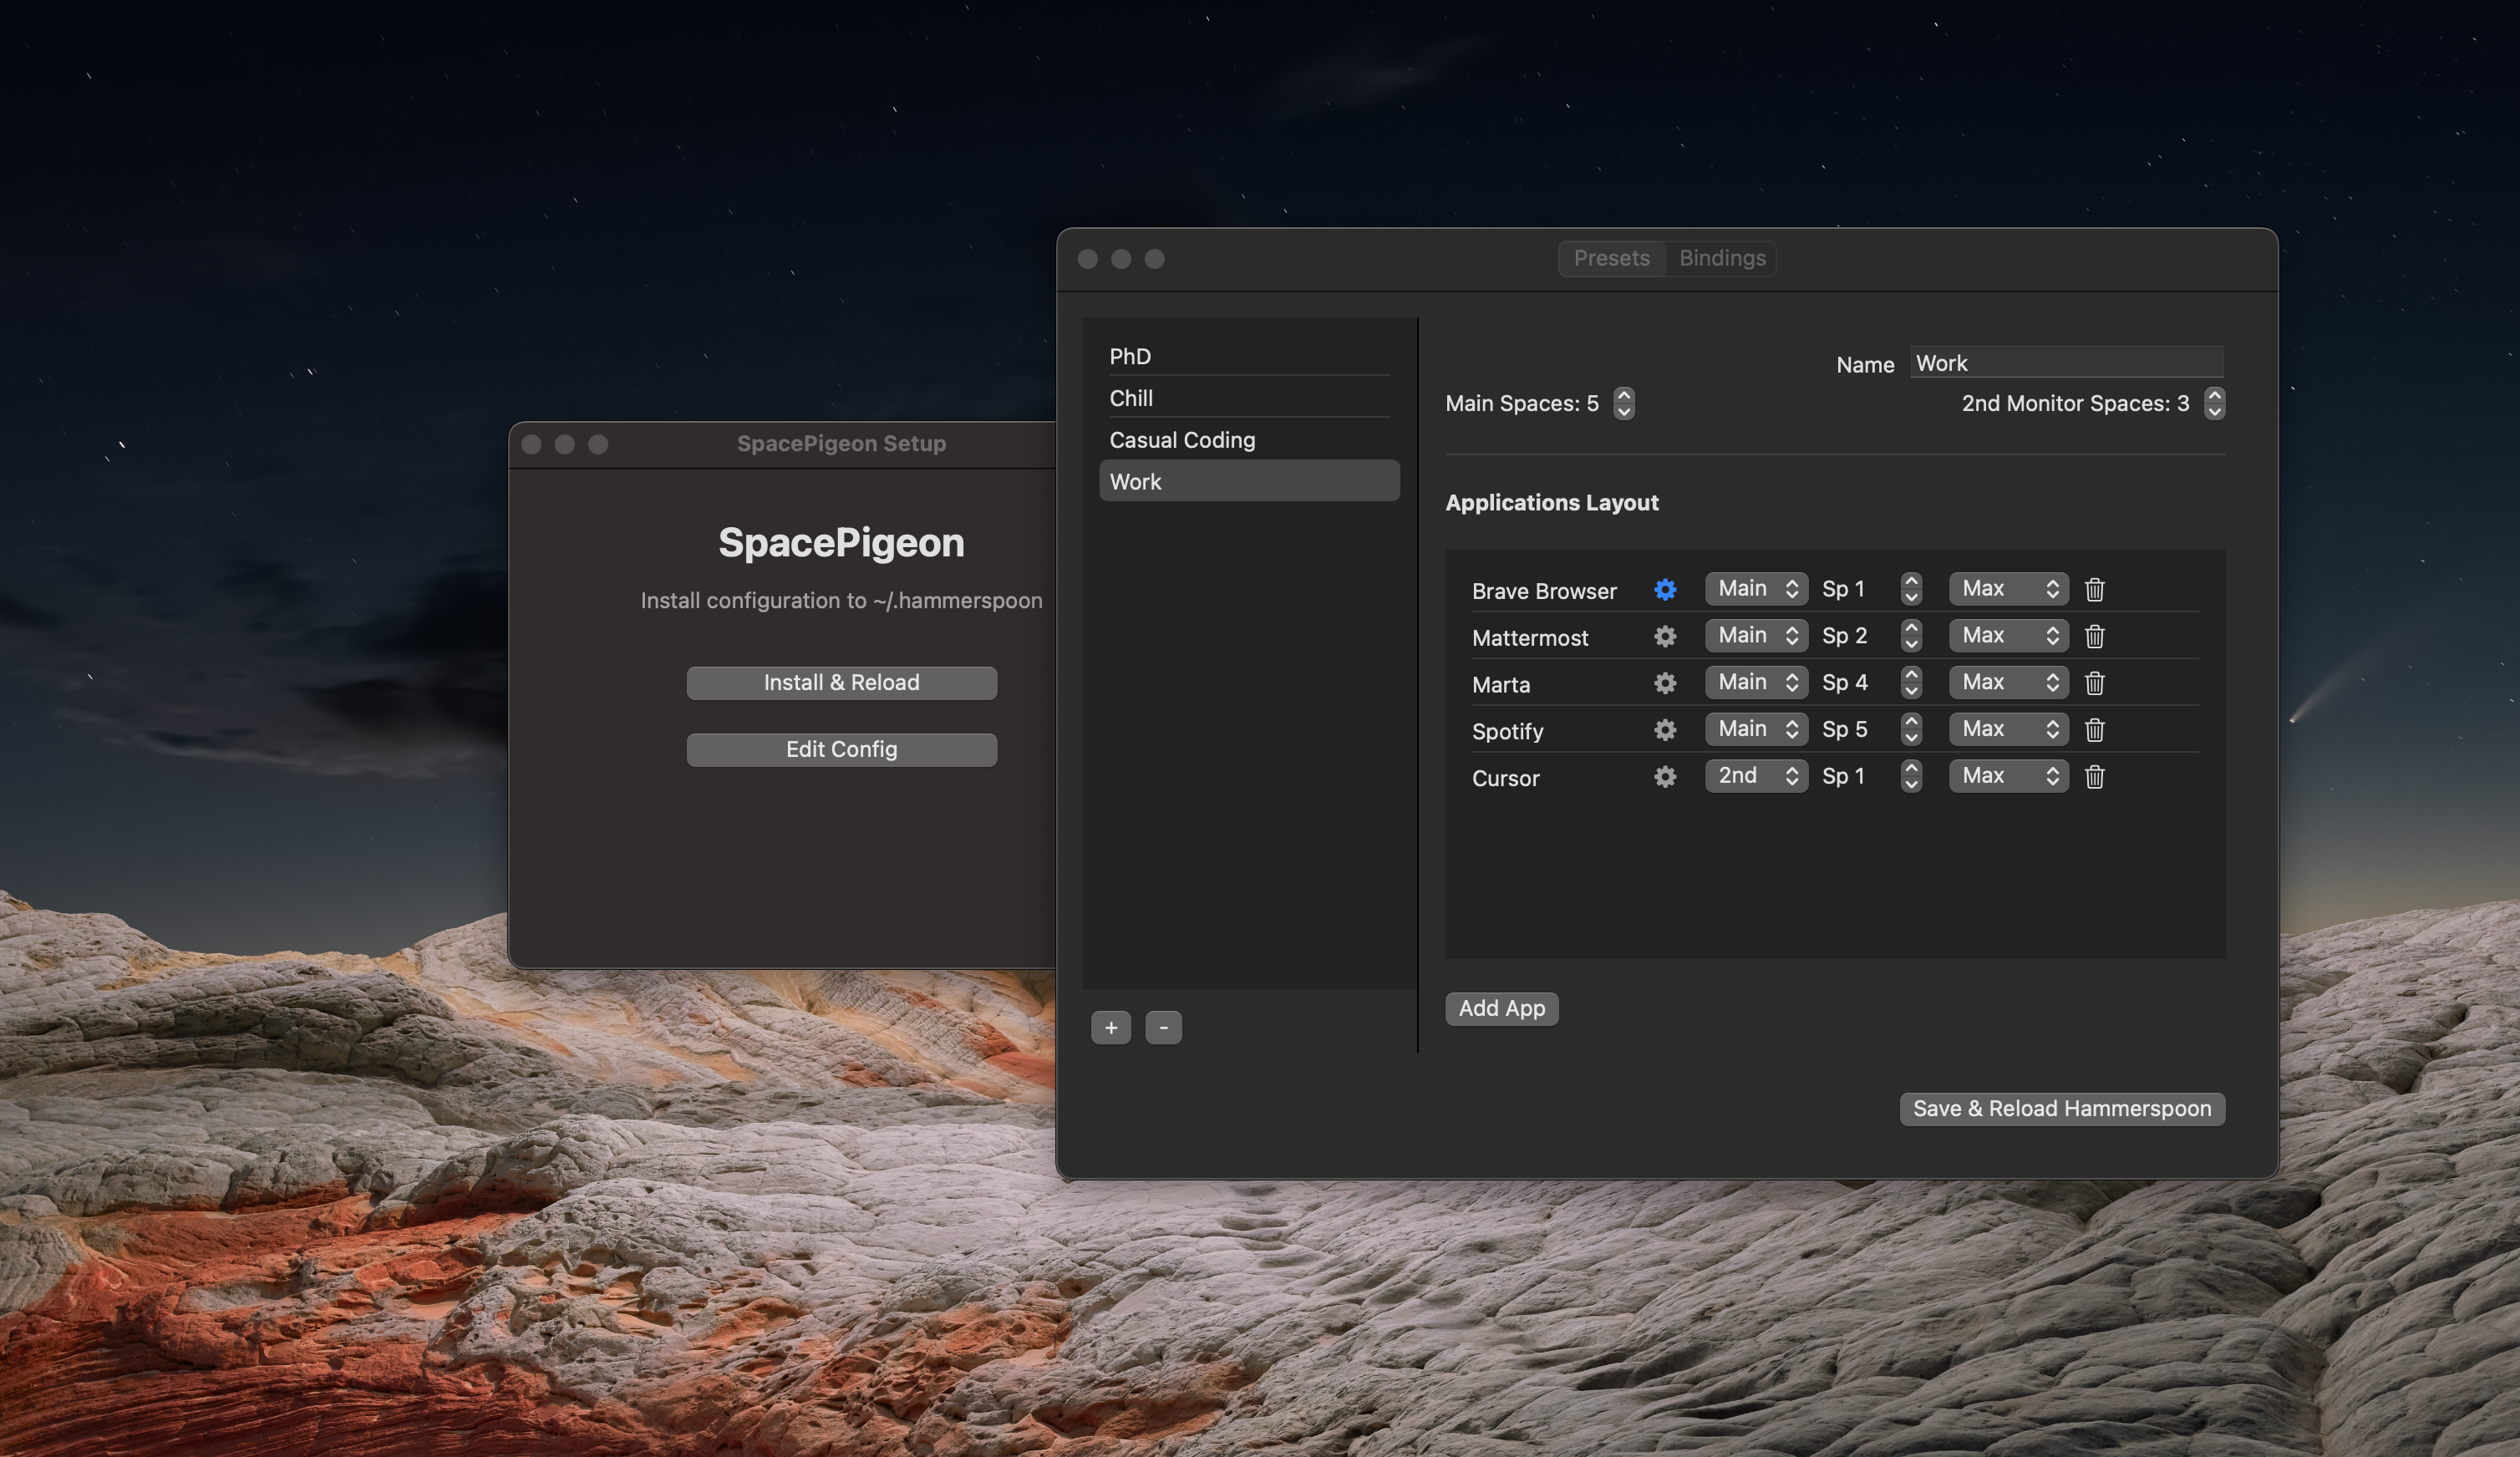Open settings gear for Brave Browser
Viewport: 2520px width, 1457px height.
click(x=1664, y=589)
